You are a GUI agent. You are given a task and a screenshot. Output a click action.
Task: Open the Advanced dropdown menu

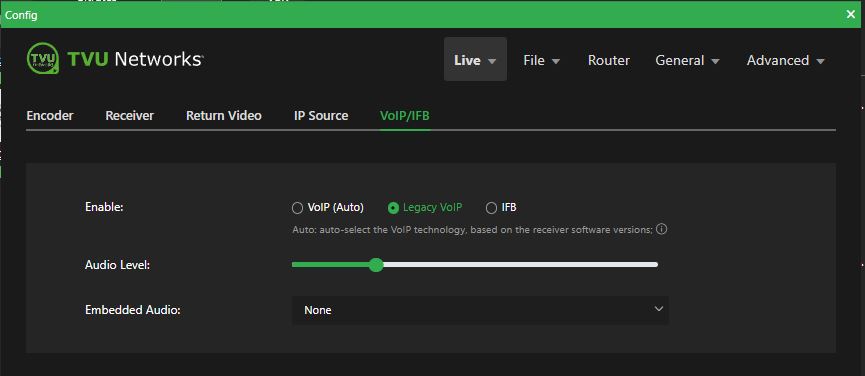click(x=786, y=60)
